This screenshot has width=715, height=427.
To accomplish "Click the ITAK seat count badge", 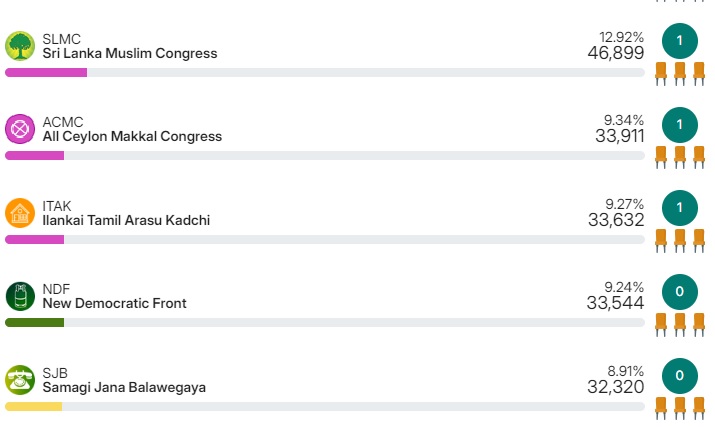I will pyautogui.click(x=679, y=208).
